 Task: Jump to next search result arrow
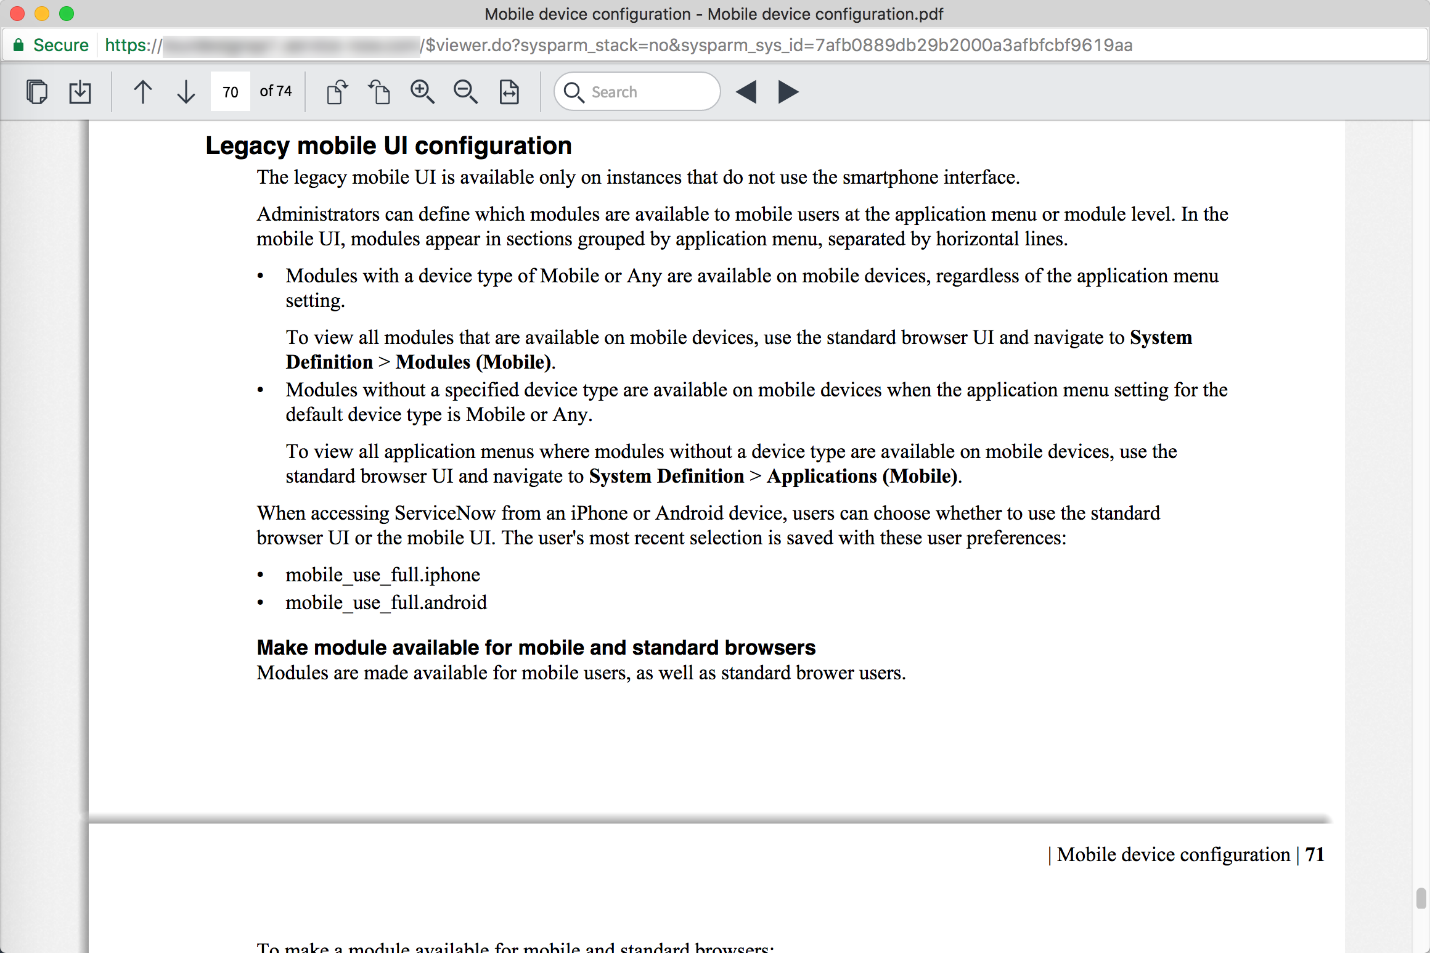coord(788,92)
